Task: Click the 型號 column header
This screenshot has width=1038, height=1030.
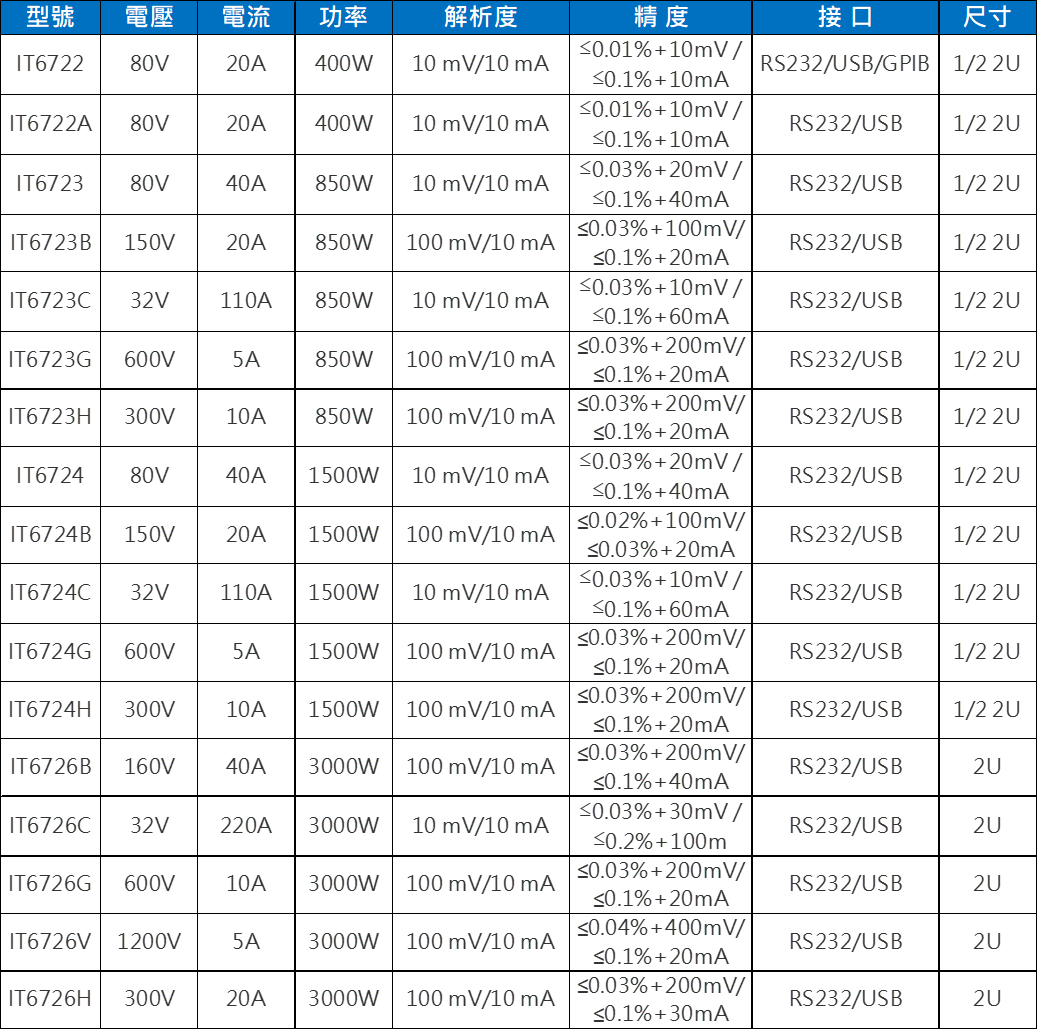Action: (x=50, y=17)
